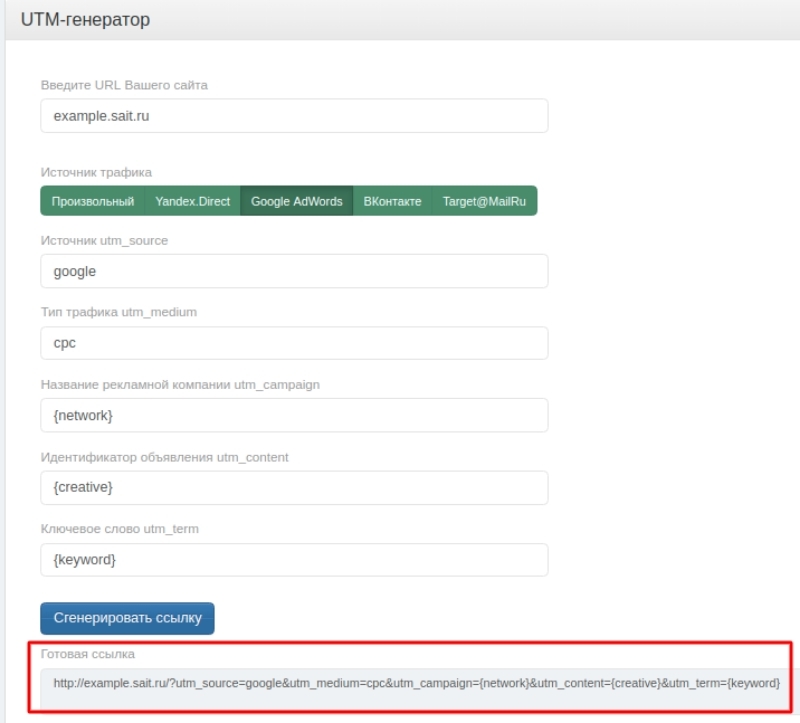This screenshot has width=800, height=723.
Task: Click the UTM-генератор header title
Action: (85, 19)
